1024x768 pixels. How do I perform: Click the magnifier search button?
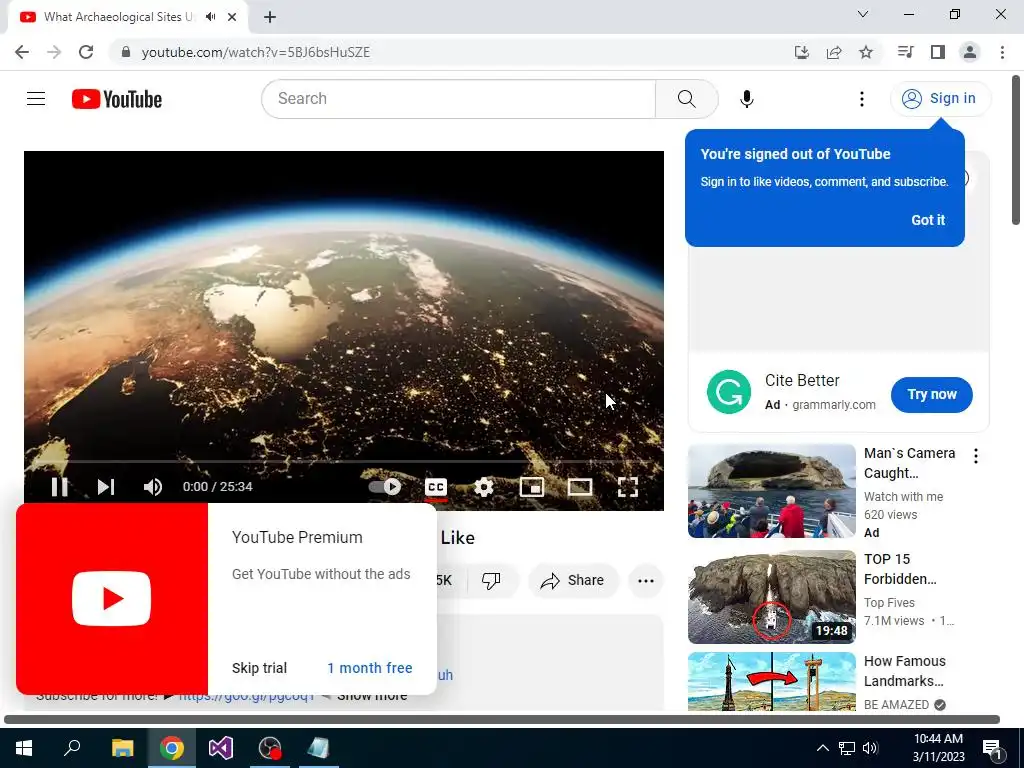pyautogui.click(x=686, y=99)
